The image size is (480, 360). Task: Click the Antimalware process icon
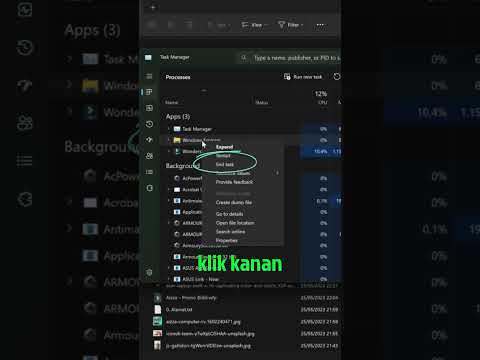(x=177, y=201)
